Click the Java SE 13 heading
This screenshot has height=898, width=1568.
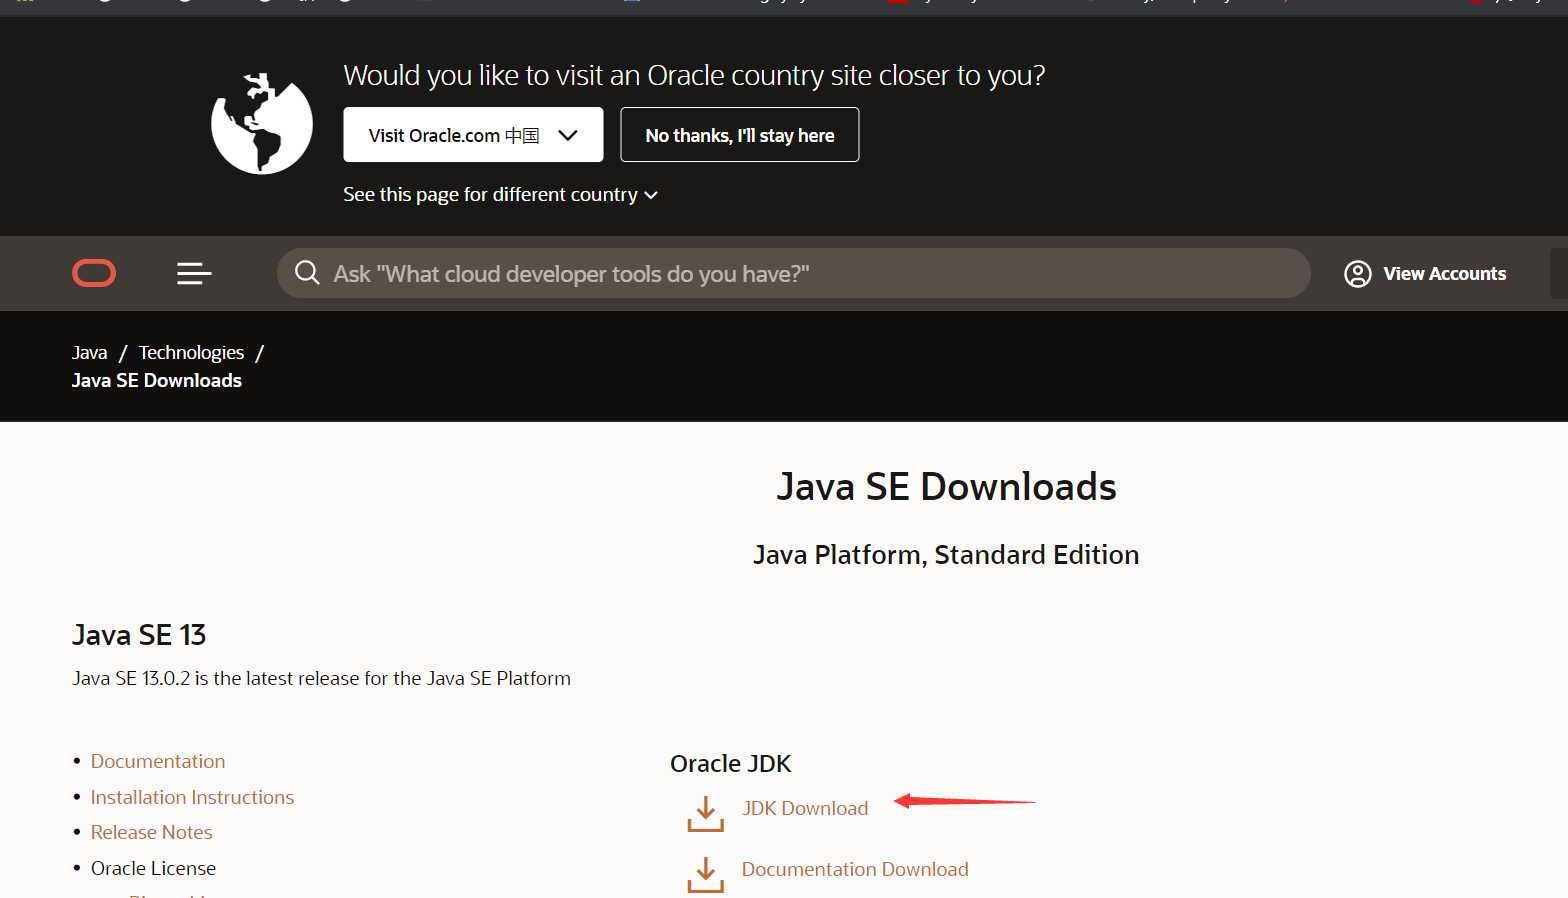(x=139, y=635)
